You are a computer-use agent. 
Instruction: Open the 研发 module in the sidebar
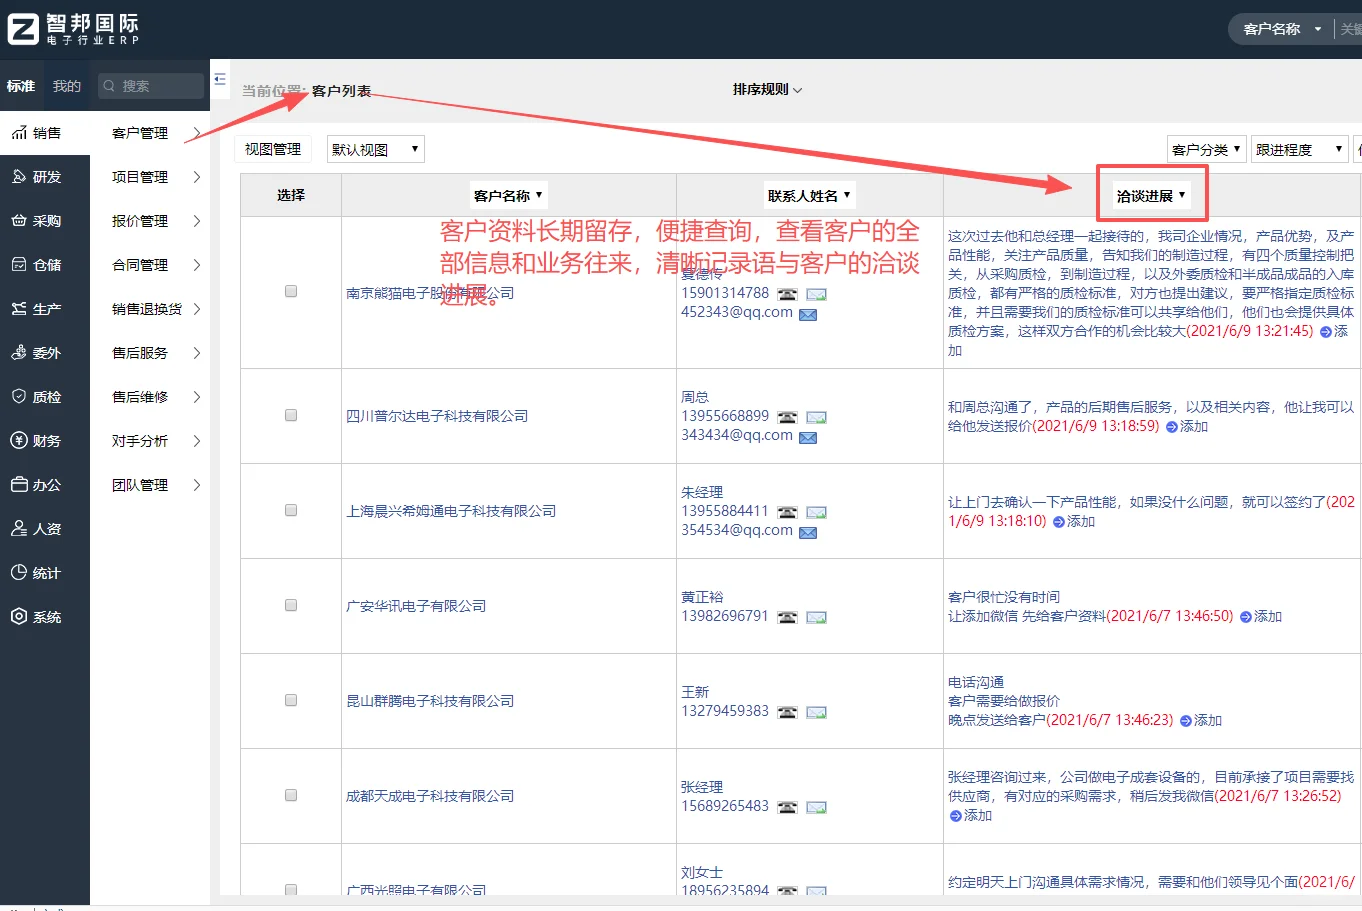pyautogui.click(x=45, y=177)
